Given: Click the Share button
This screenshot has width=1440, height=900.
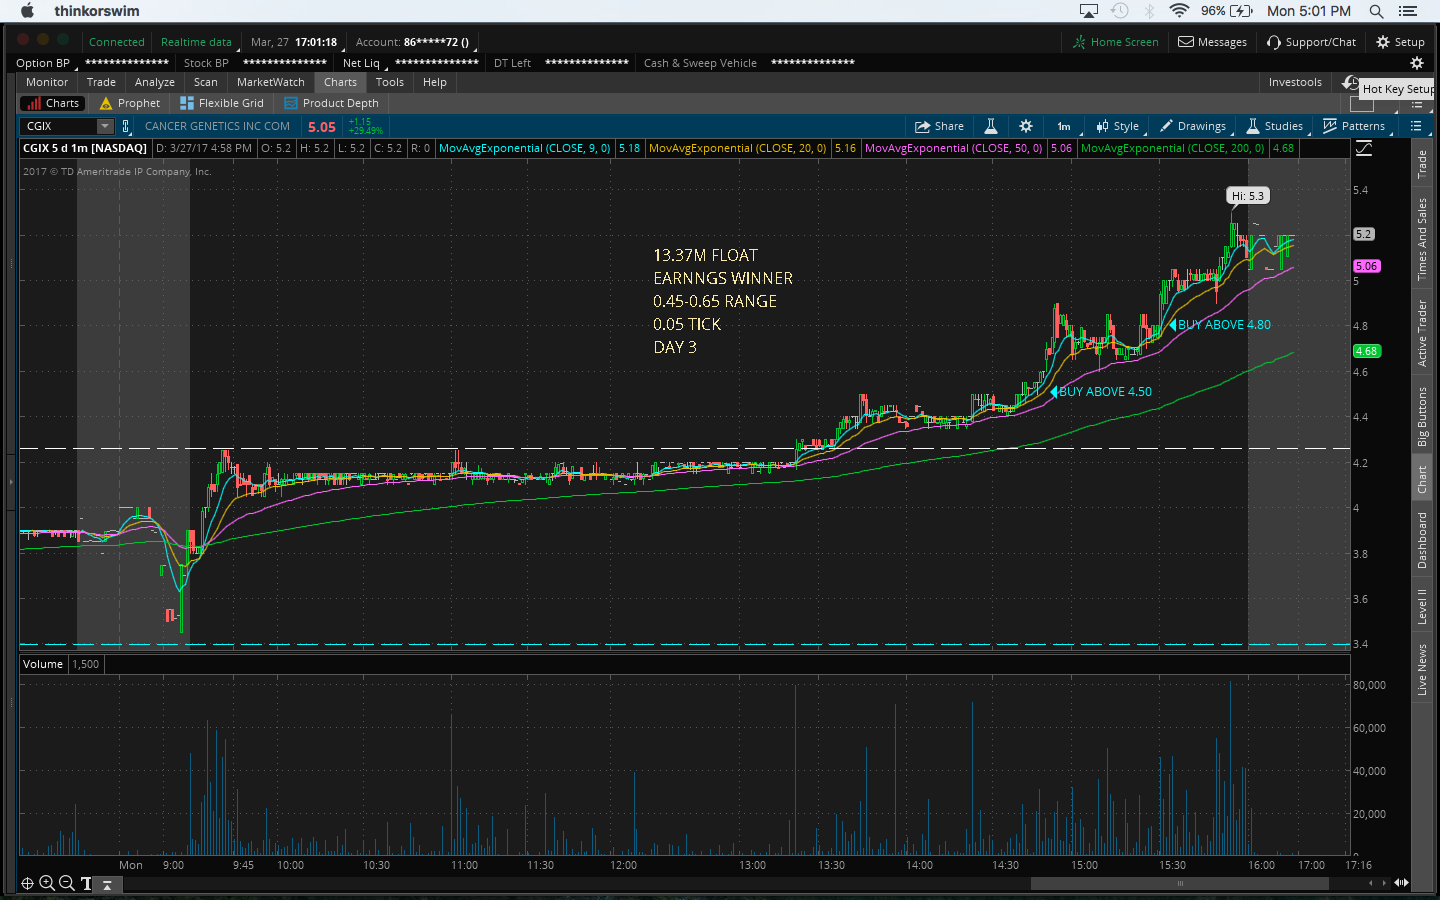Looking at the screenshot, I should pyautogui.click(x=939, y=126).
